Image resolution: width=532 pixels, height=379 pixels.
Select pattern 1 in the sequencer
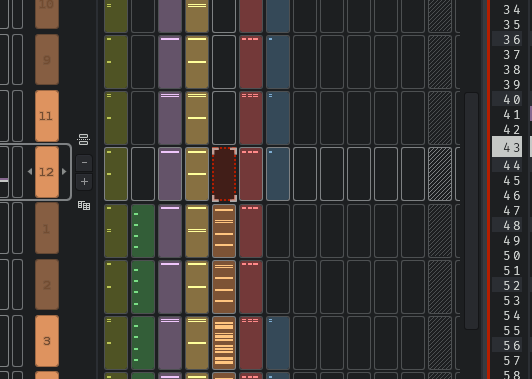47,228
